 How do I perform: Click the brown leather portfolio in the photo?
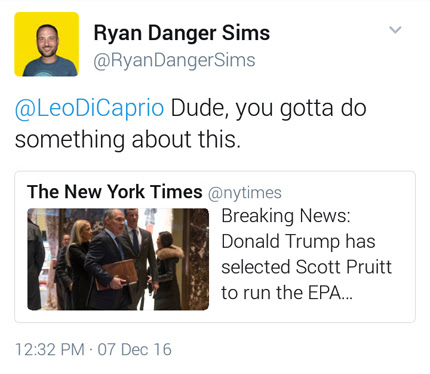117,274
